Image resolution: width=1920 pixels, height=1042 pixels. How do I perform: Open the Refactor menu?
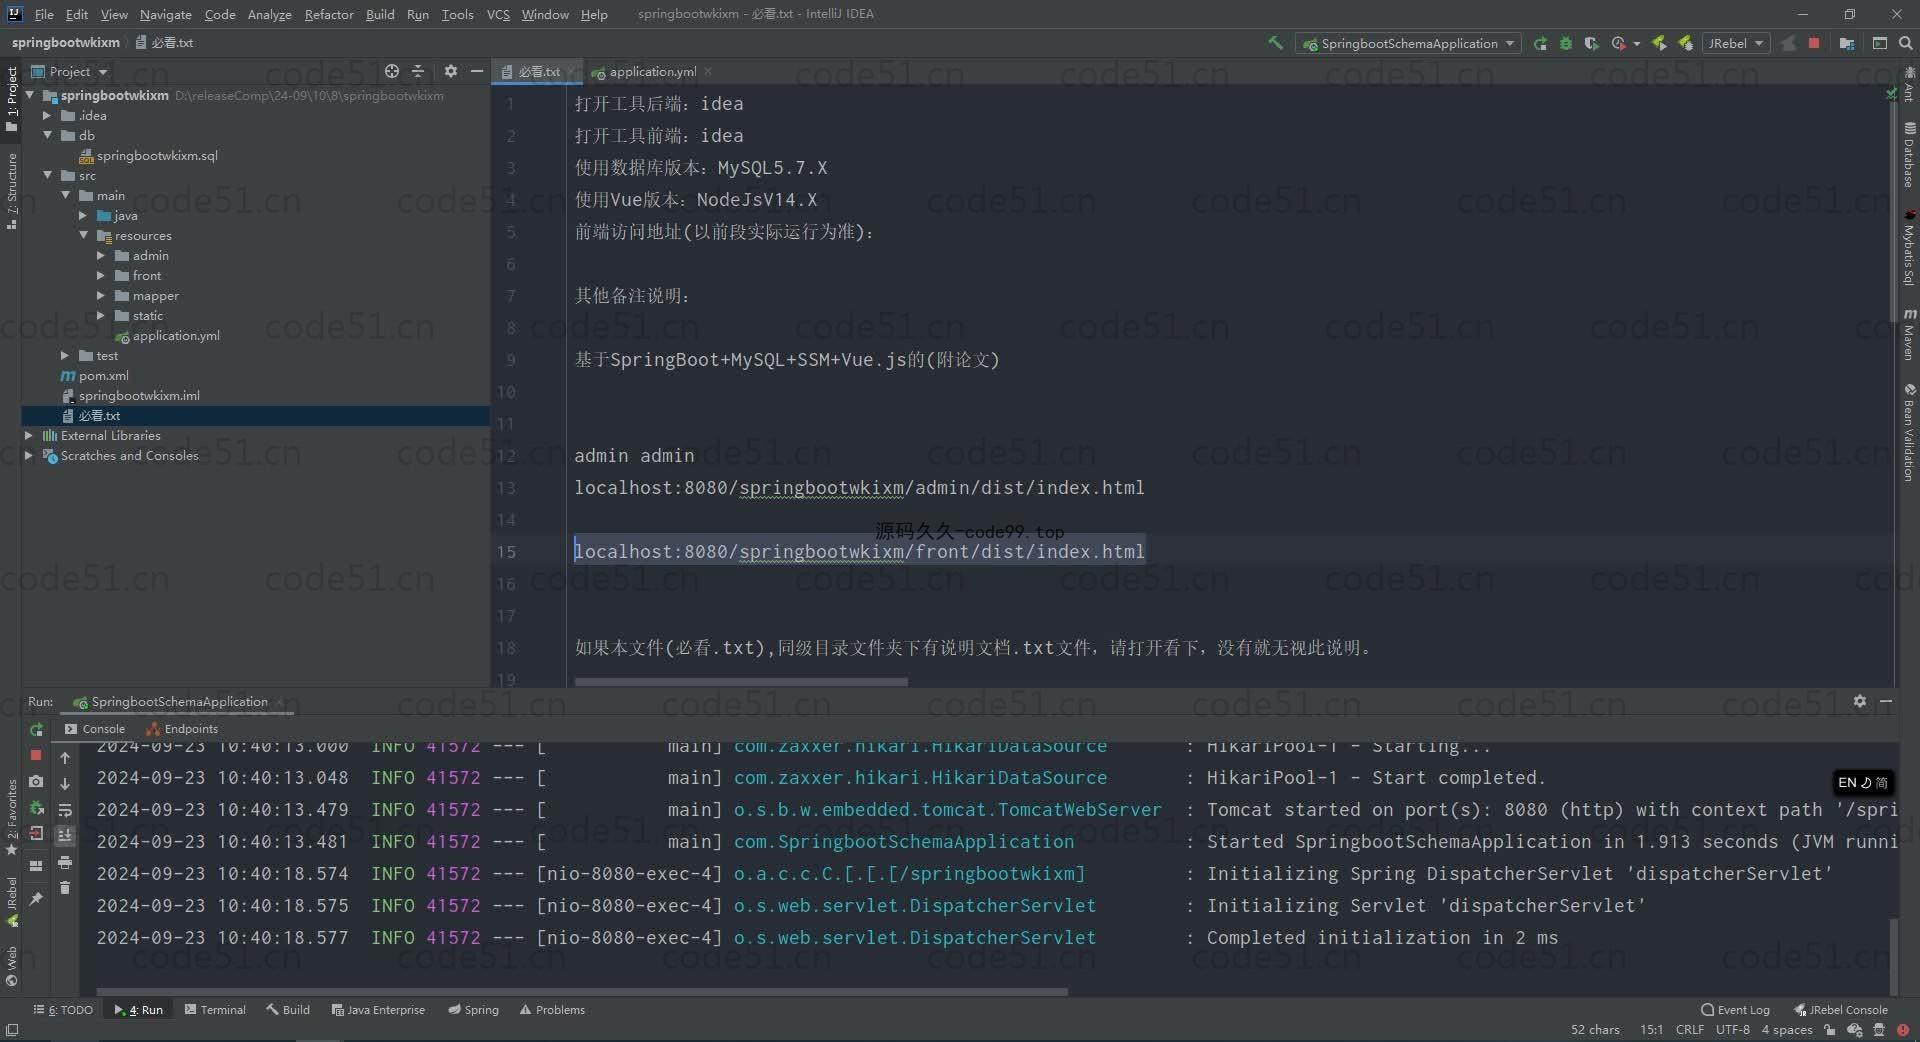329,14
